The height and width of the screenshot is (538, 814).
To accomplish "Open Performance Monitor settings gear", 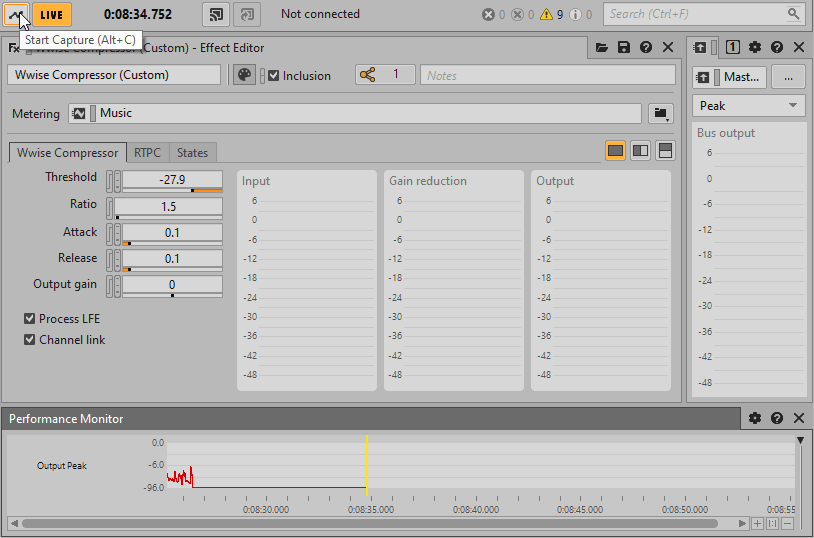I will click(x=755, y=418).
